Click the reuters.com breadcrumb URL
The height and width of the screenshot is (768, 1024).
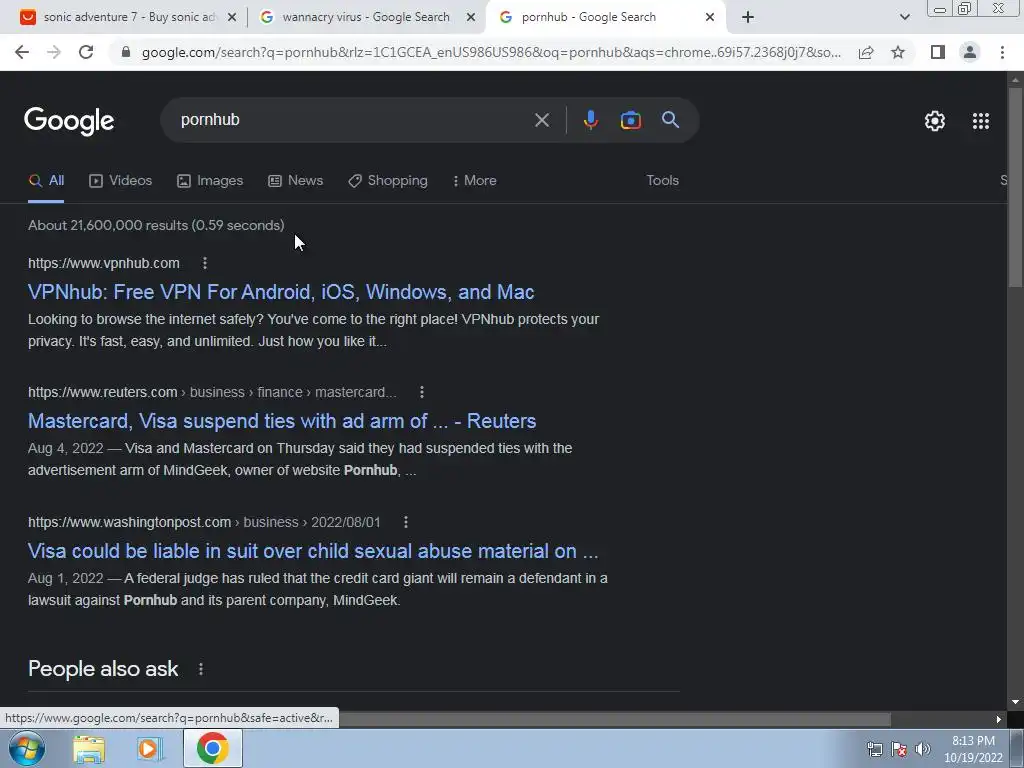click(x=212, y=392)
